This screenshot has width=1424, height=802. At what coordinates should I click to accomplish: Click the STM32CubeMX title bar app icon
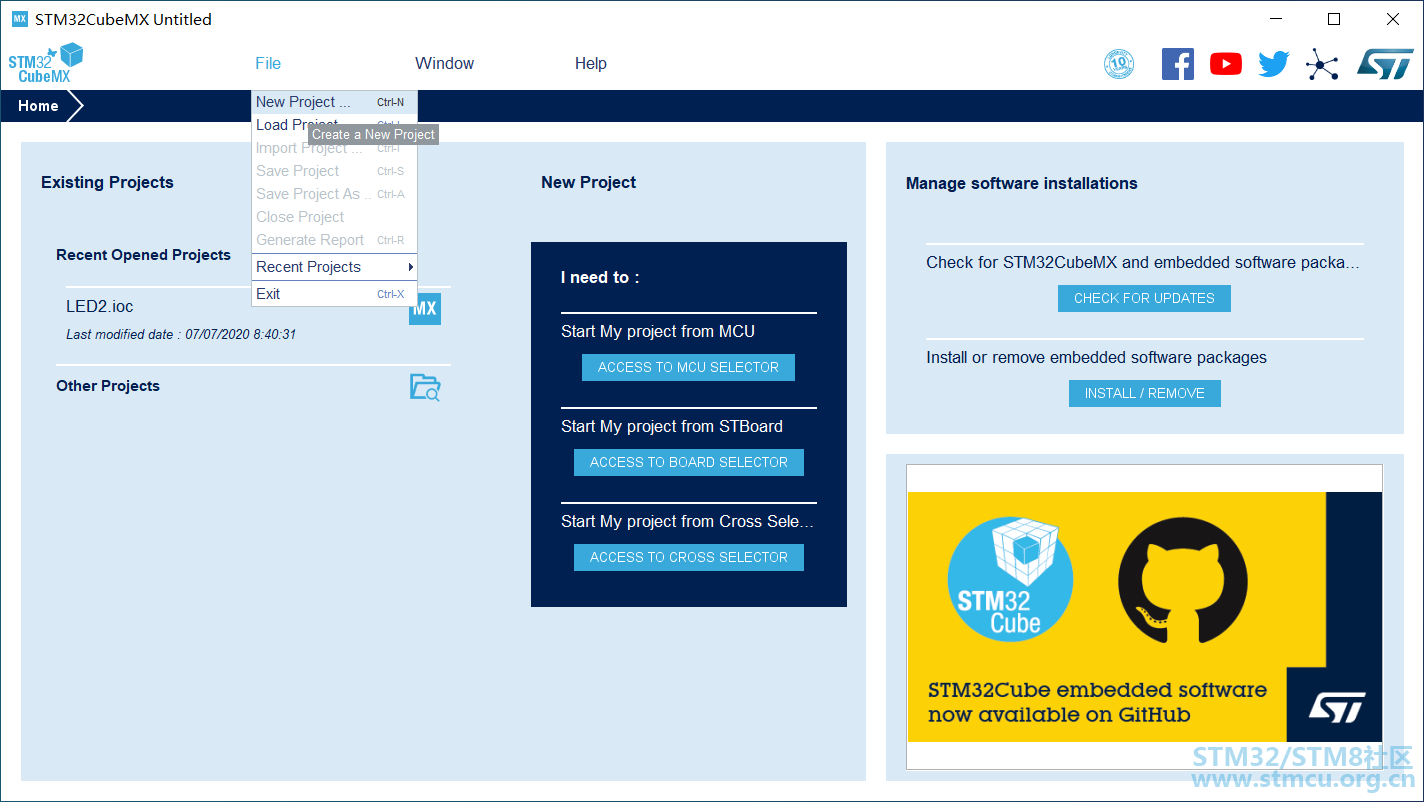click(x=20, y=19)
